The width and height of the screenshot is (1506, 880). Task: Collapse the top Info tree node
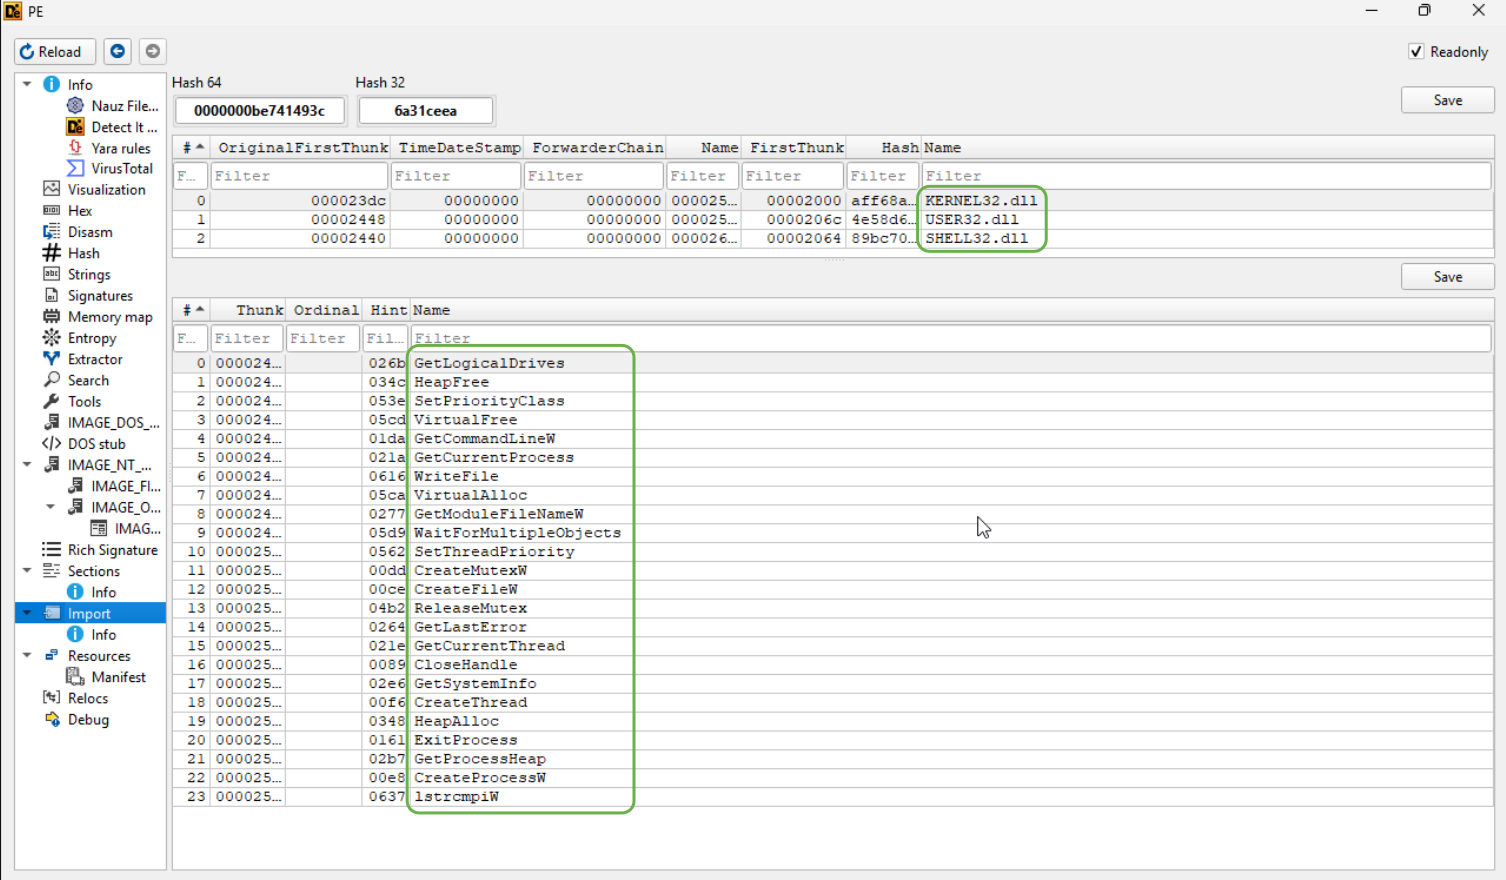pyautogui.click(x=27, y=85)
